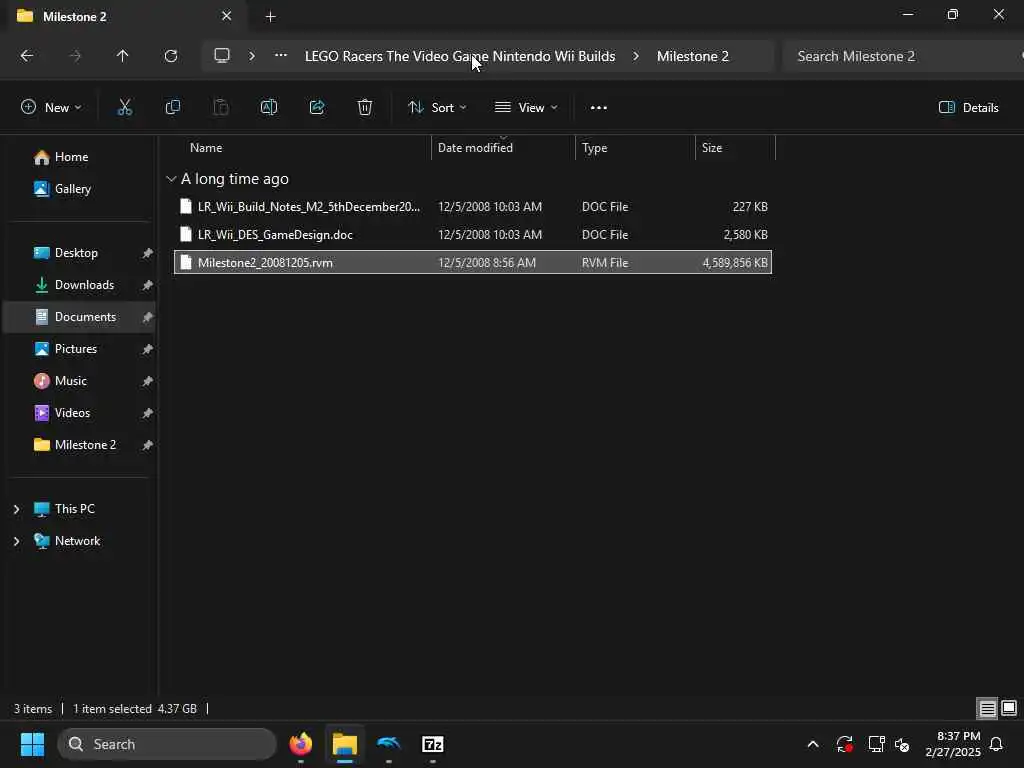Select the Milestone 2 window tab
Screen dimensions: 1024x768
[124, 16]
